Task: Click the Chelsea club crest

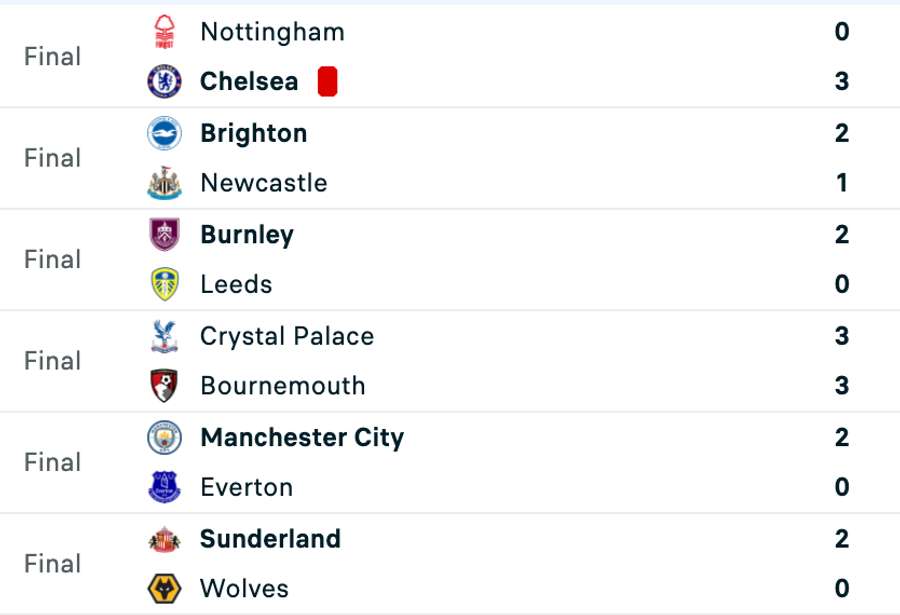Action: 164,82
